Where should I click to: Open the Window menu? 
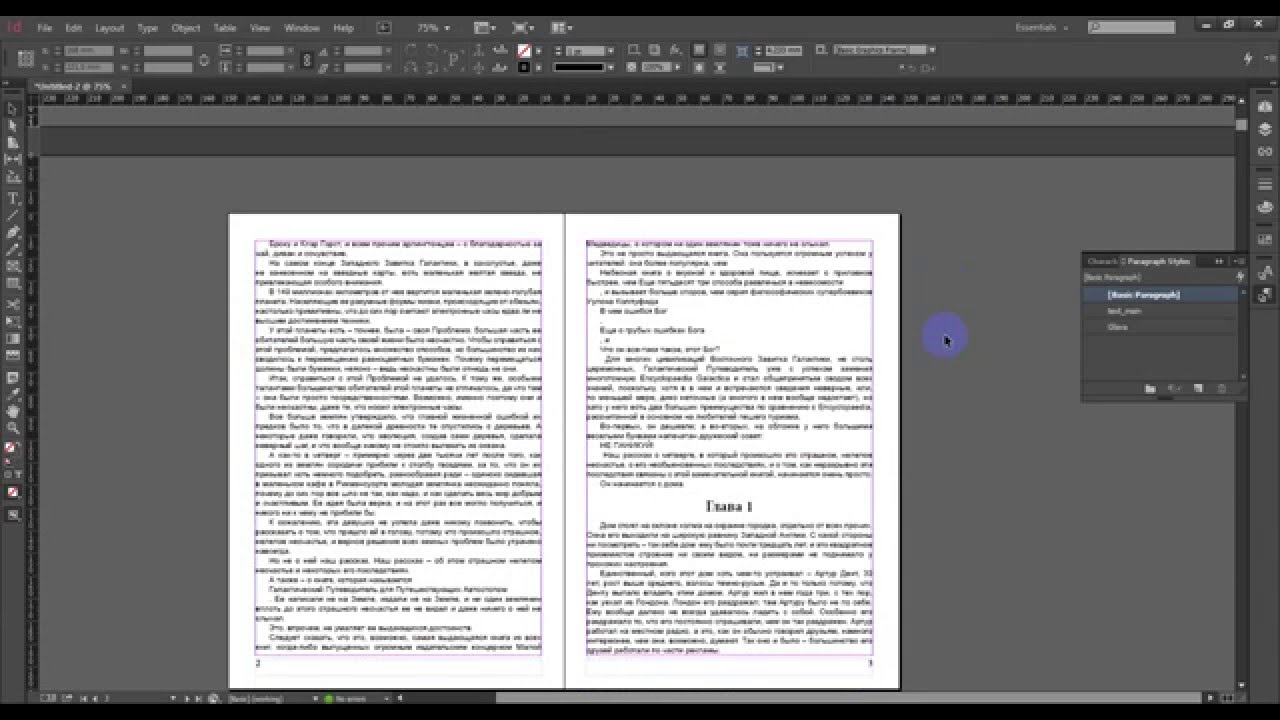tap(302, 28)
